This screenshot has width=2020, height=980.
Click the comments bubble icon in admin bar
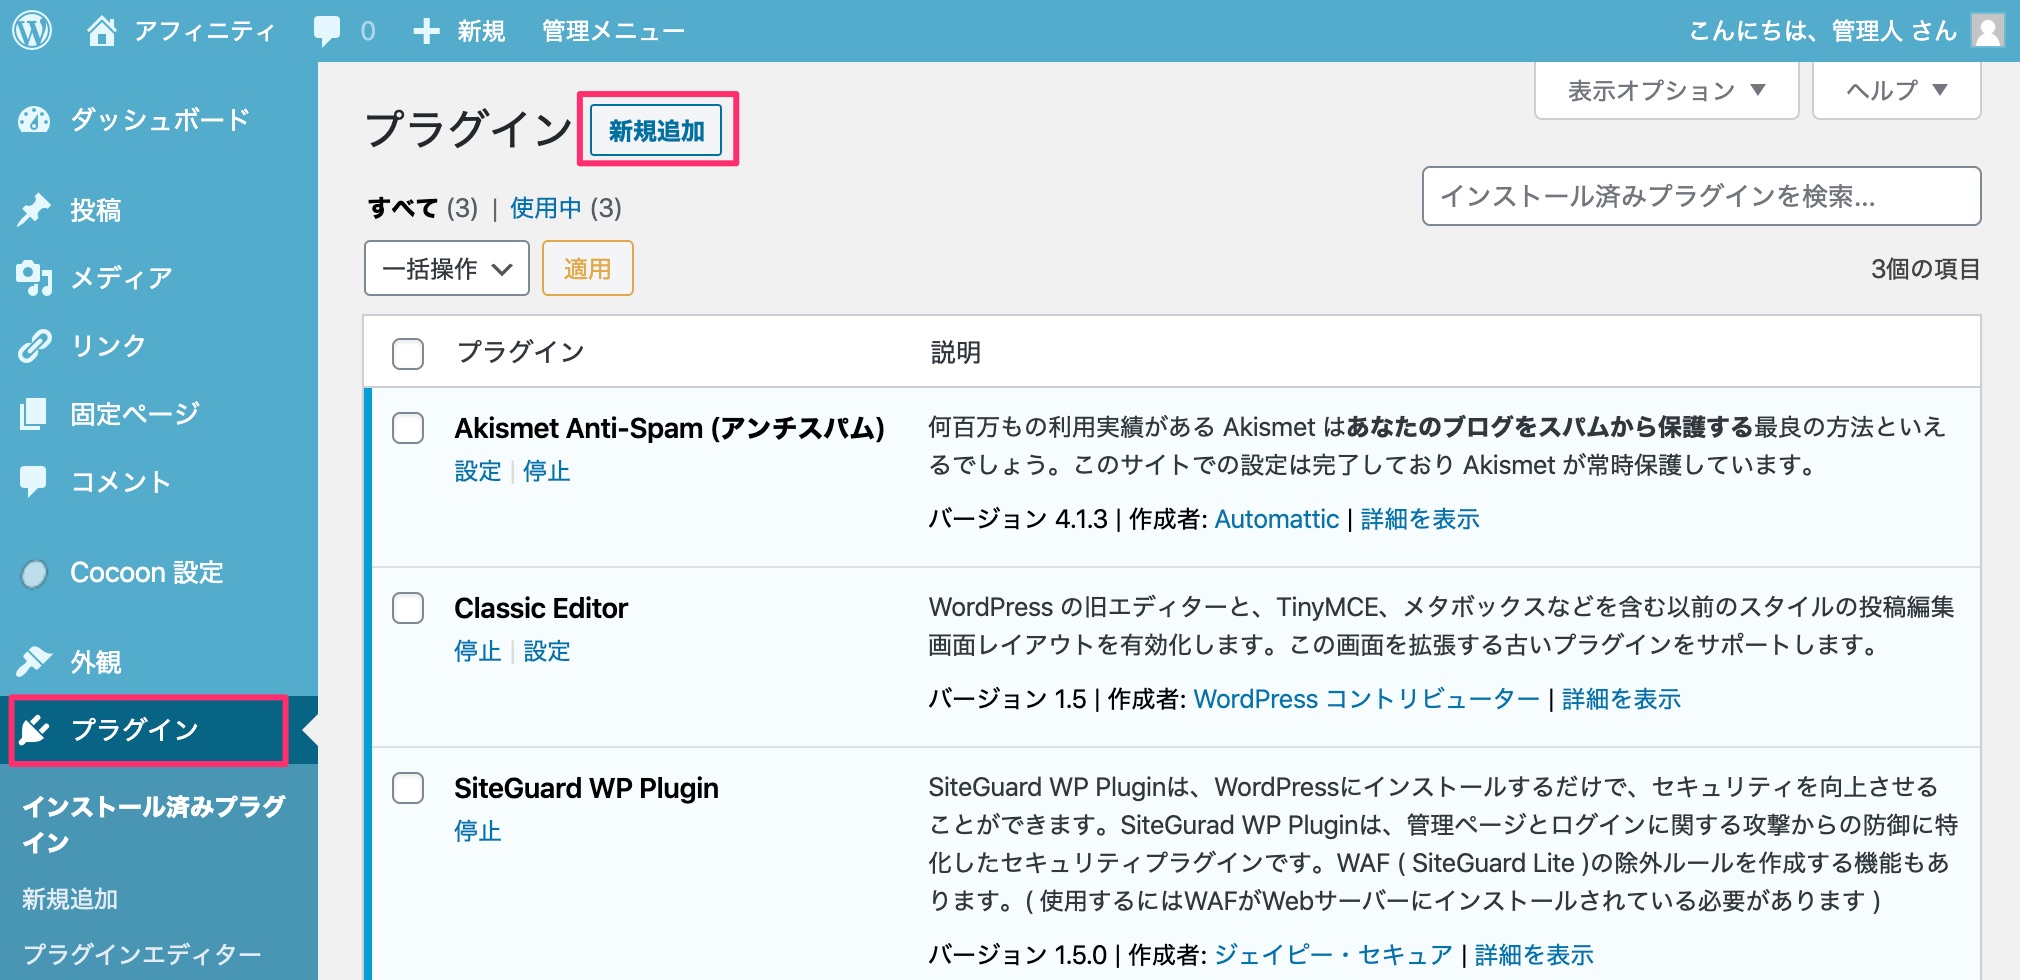(x=327, y=31)
